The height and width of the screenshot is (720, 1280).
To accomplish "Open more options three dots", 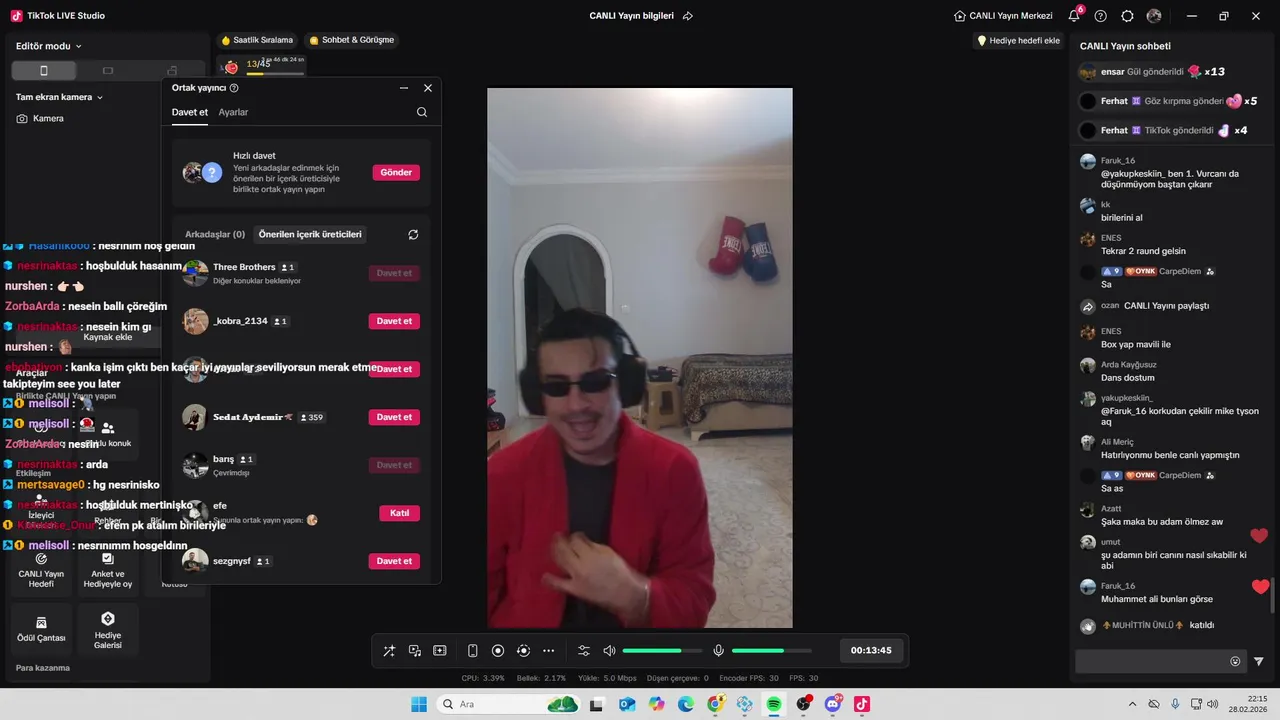I will tap(548, 651).
